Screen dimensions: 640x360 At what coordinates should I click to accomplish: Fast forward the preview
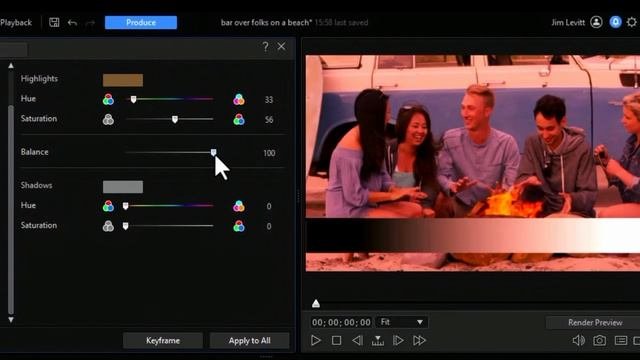[x=419, y=340]
